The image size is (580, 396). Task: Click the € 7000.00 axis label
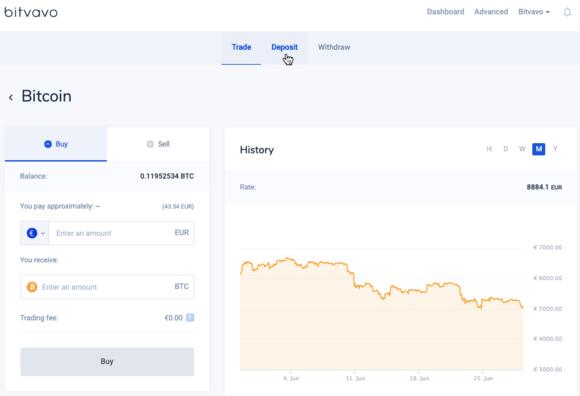tap(547, 247)
